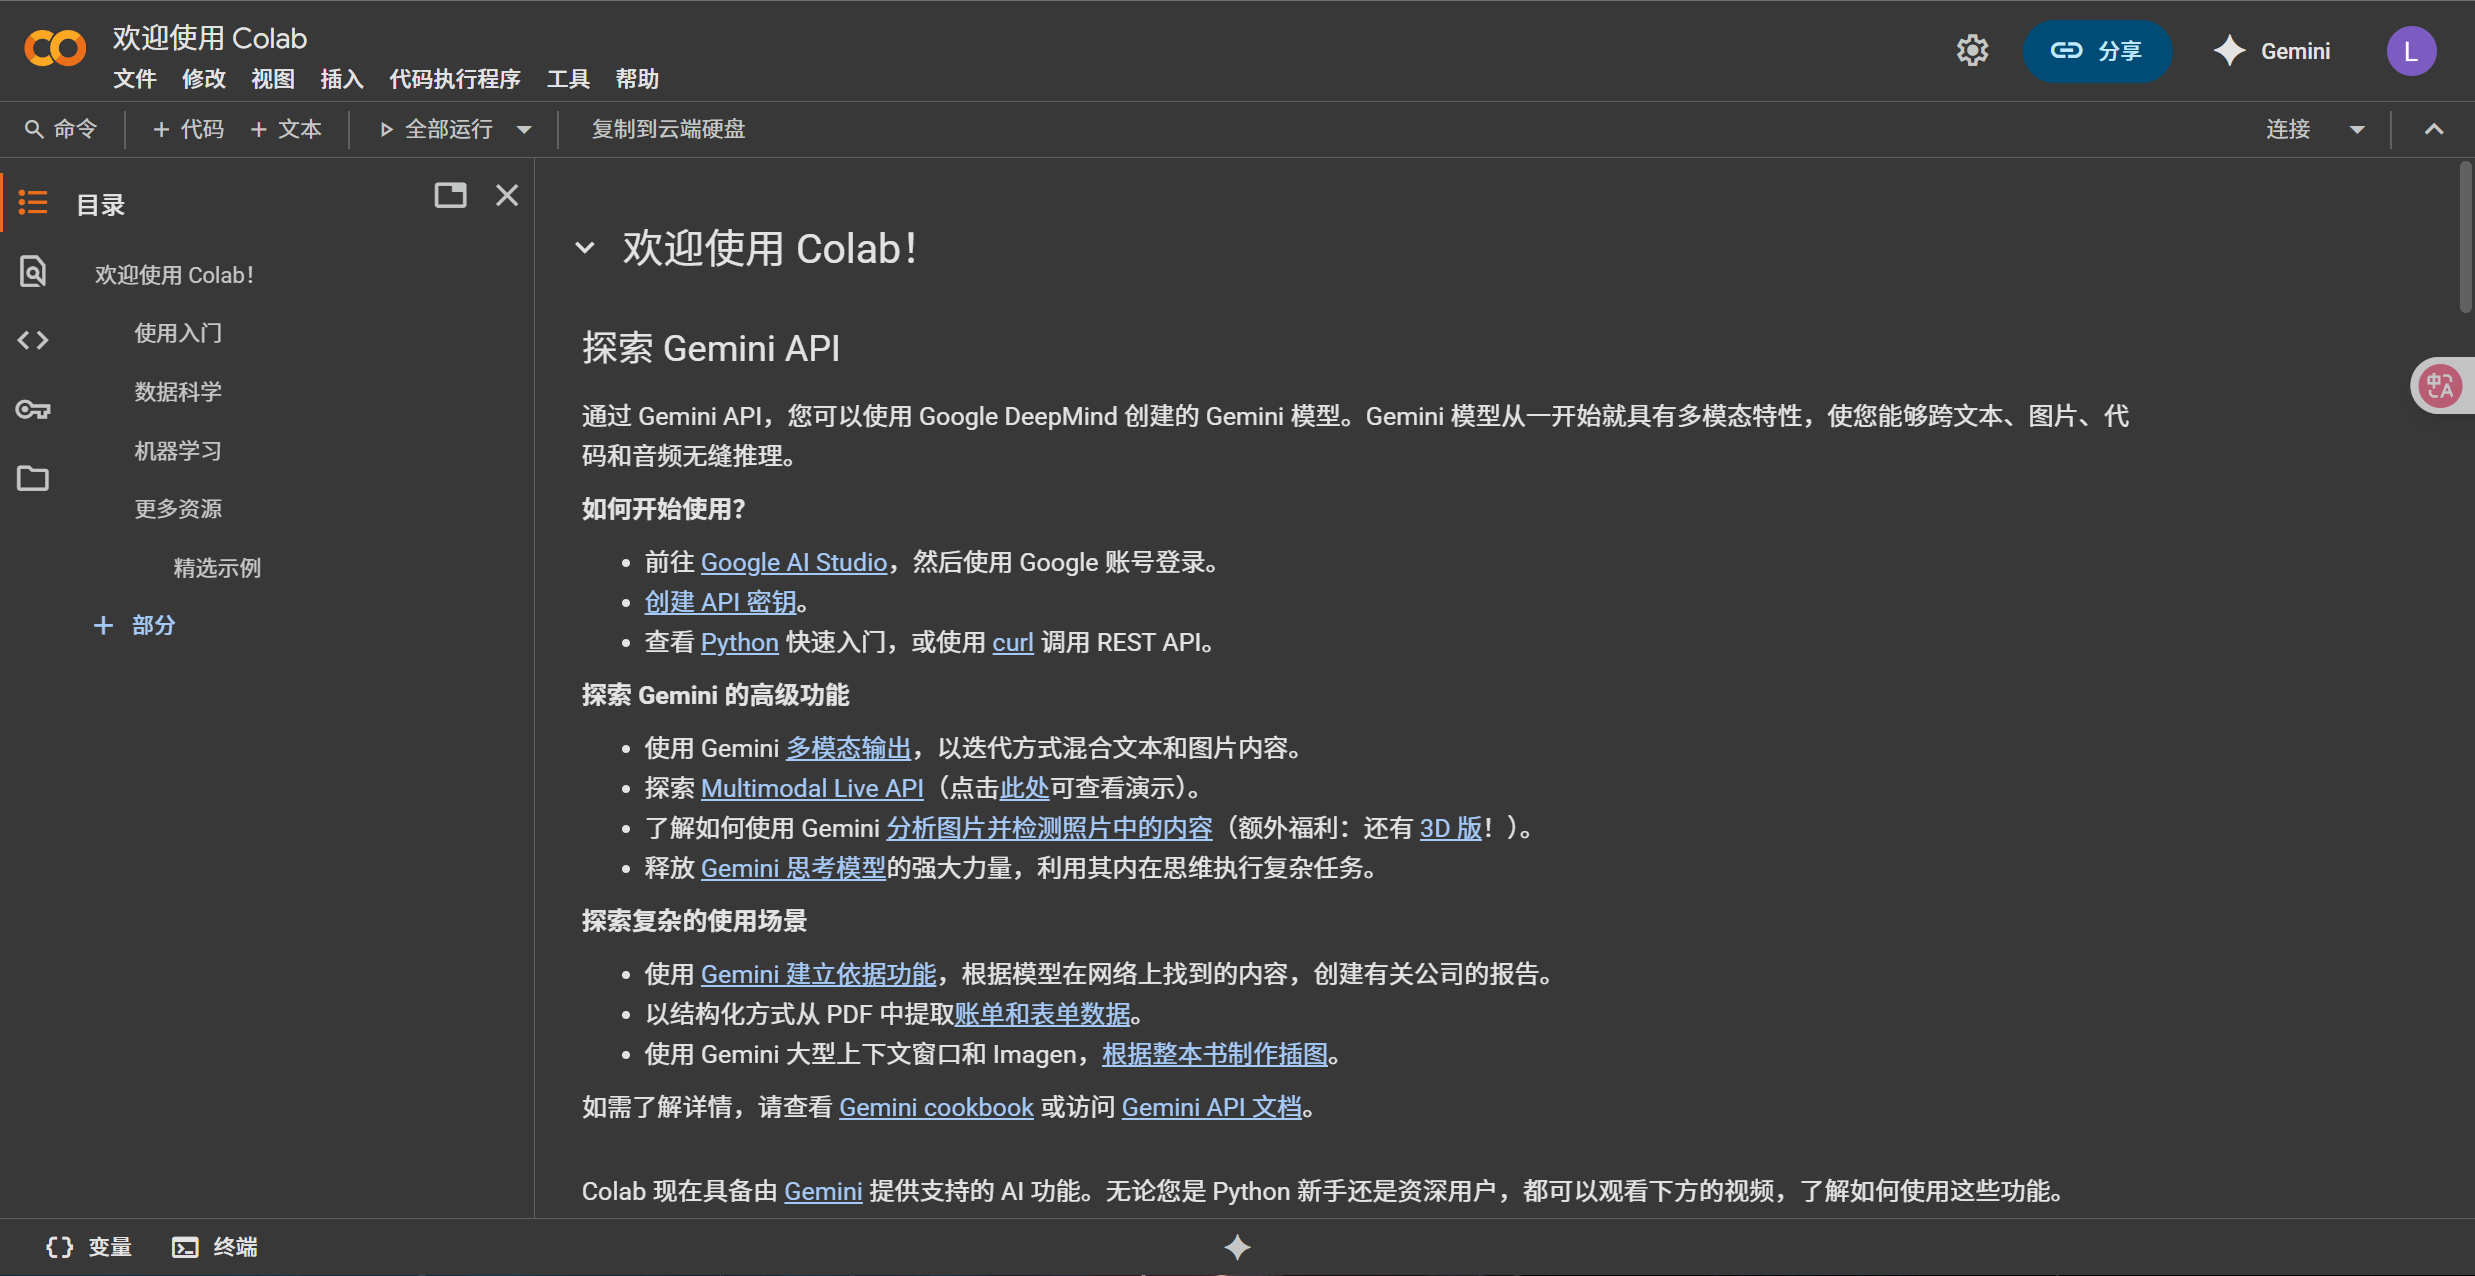Collapse the header with the up chevron

pos(2434,129)
